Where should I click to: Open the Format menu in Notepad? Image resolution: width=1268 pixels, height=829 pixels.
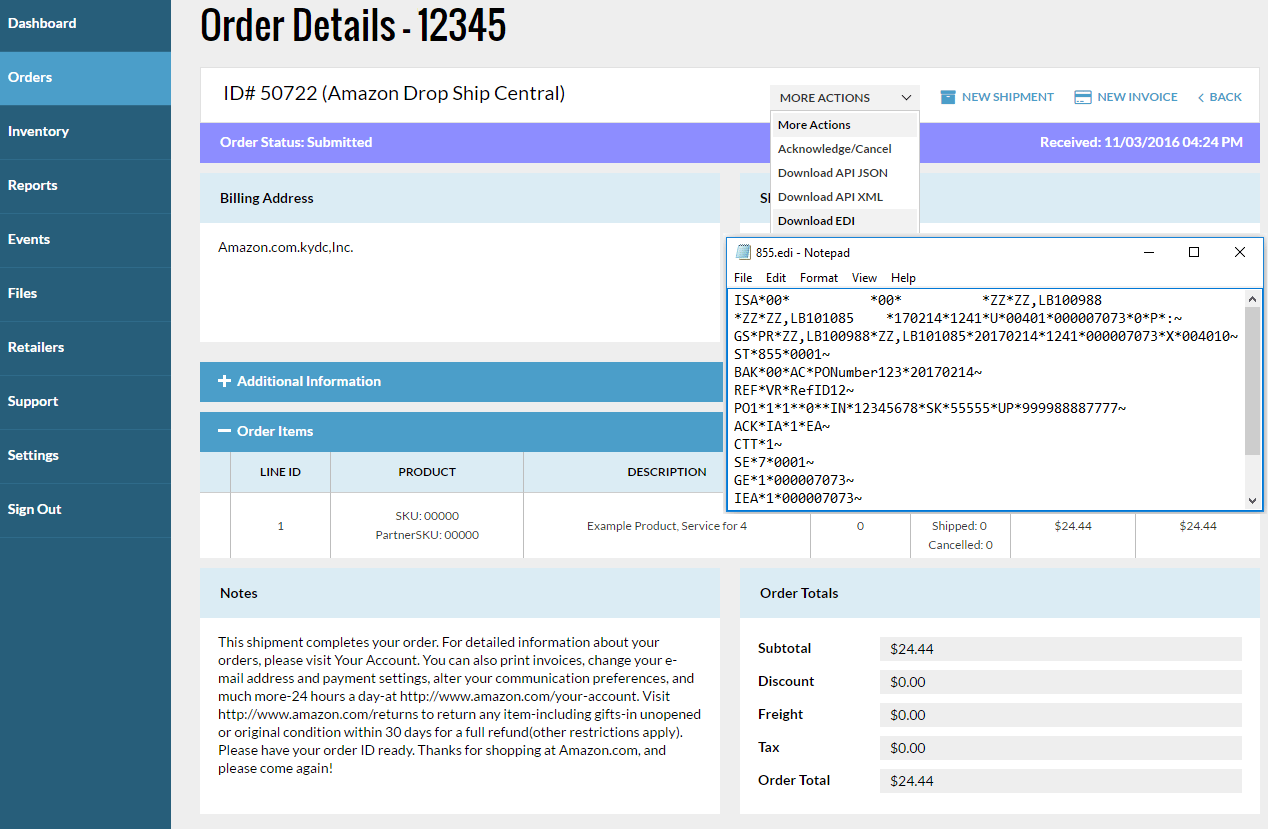pos(818,278)
